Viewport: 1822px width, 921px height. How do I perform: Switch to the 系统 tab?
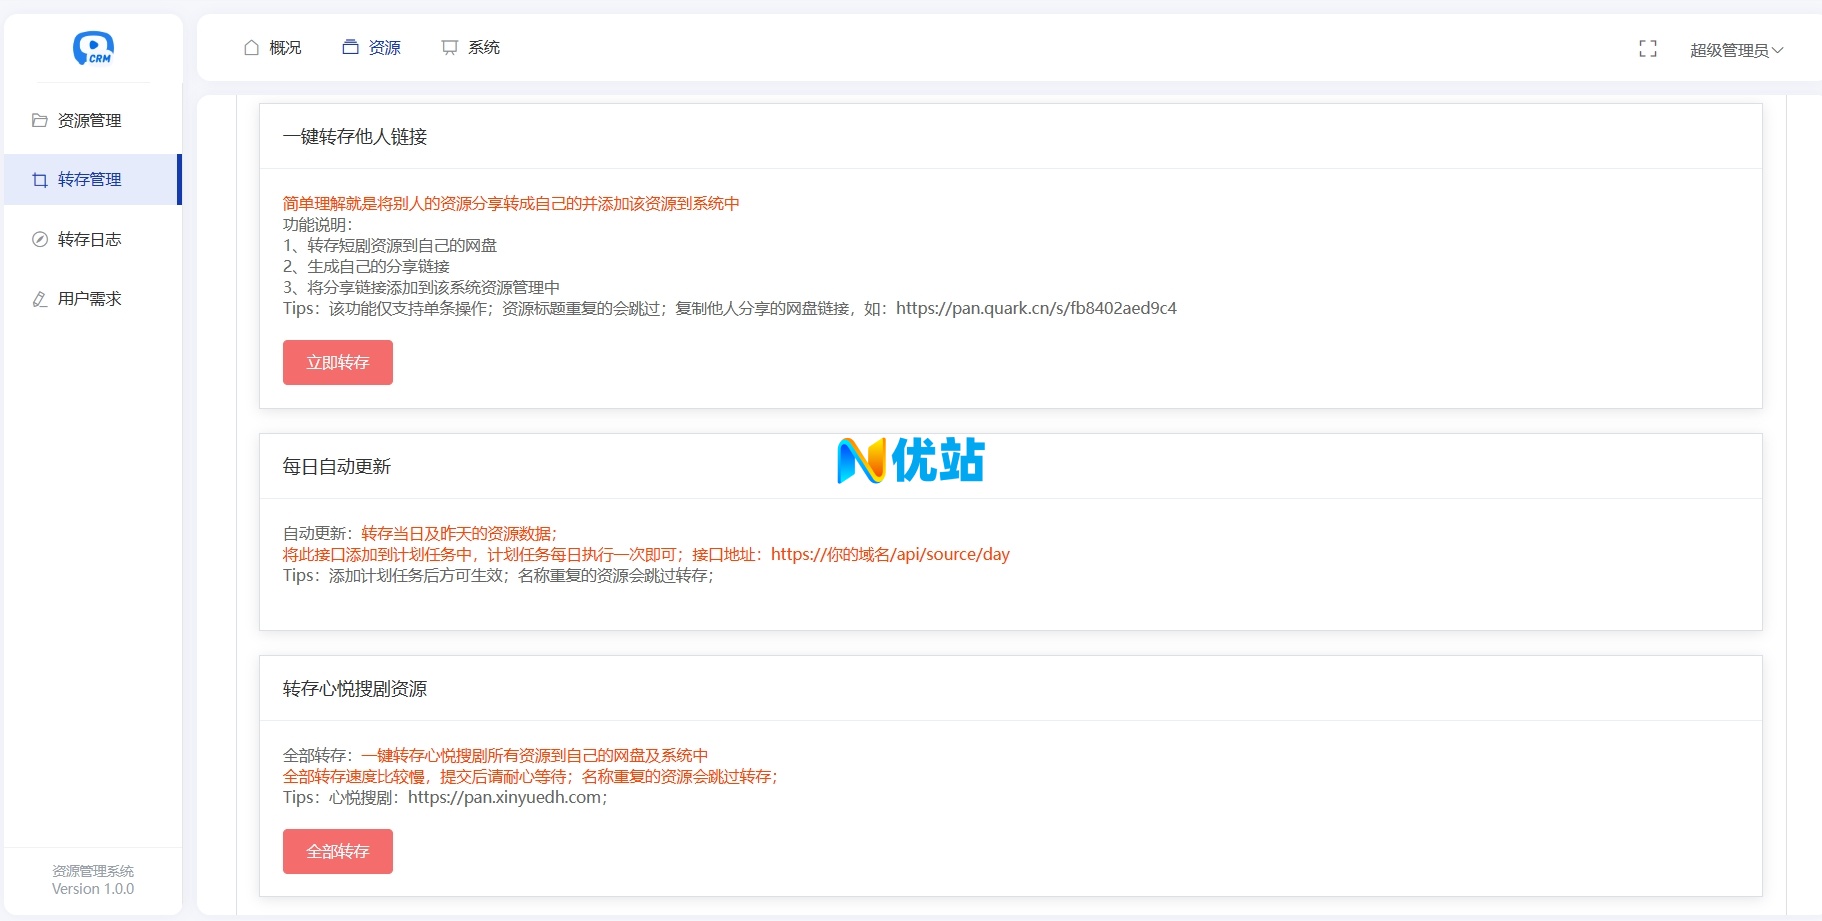pos(483,46)
